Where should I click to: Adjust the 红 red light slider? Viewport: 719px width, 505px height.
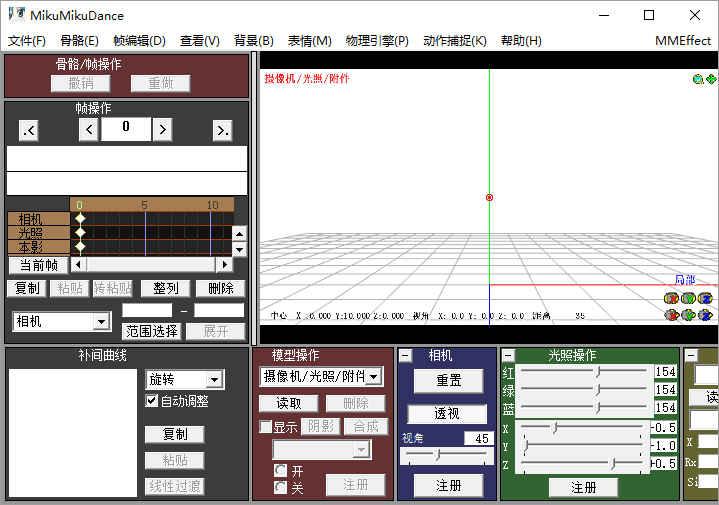[x=584, y=371]
